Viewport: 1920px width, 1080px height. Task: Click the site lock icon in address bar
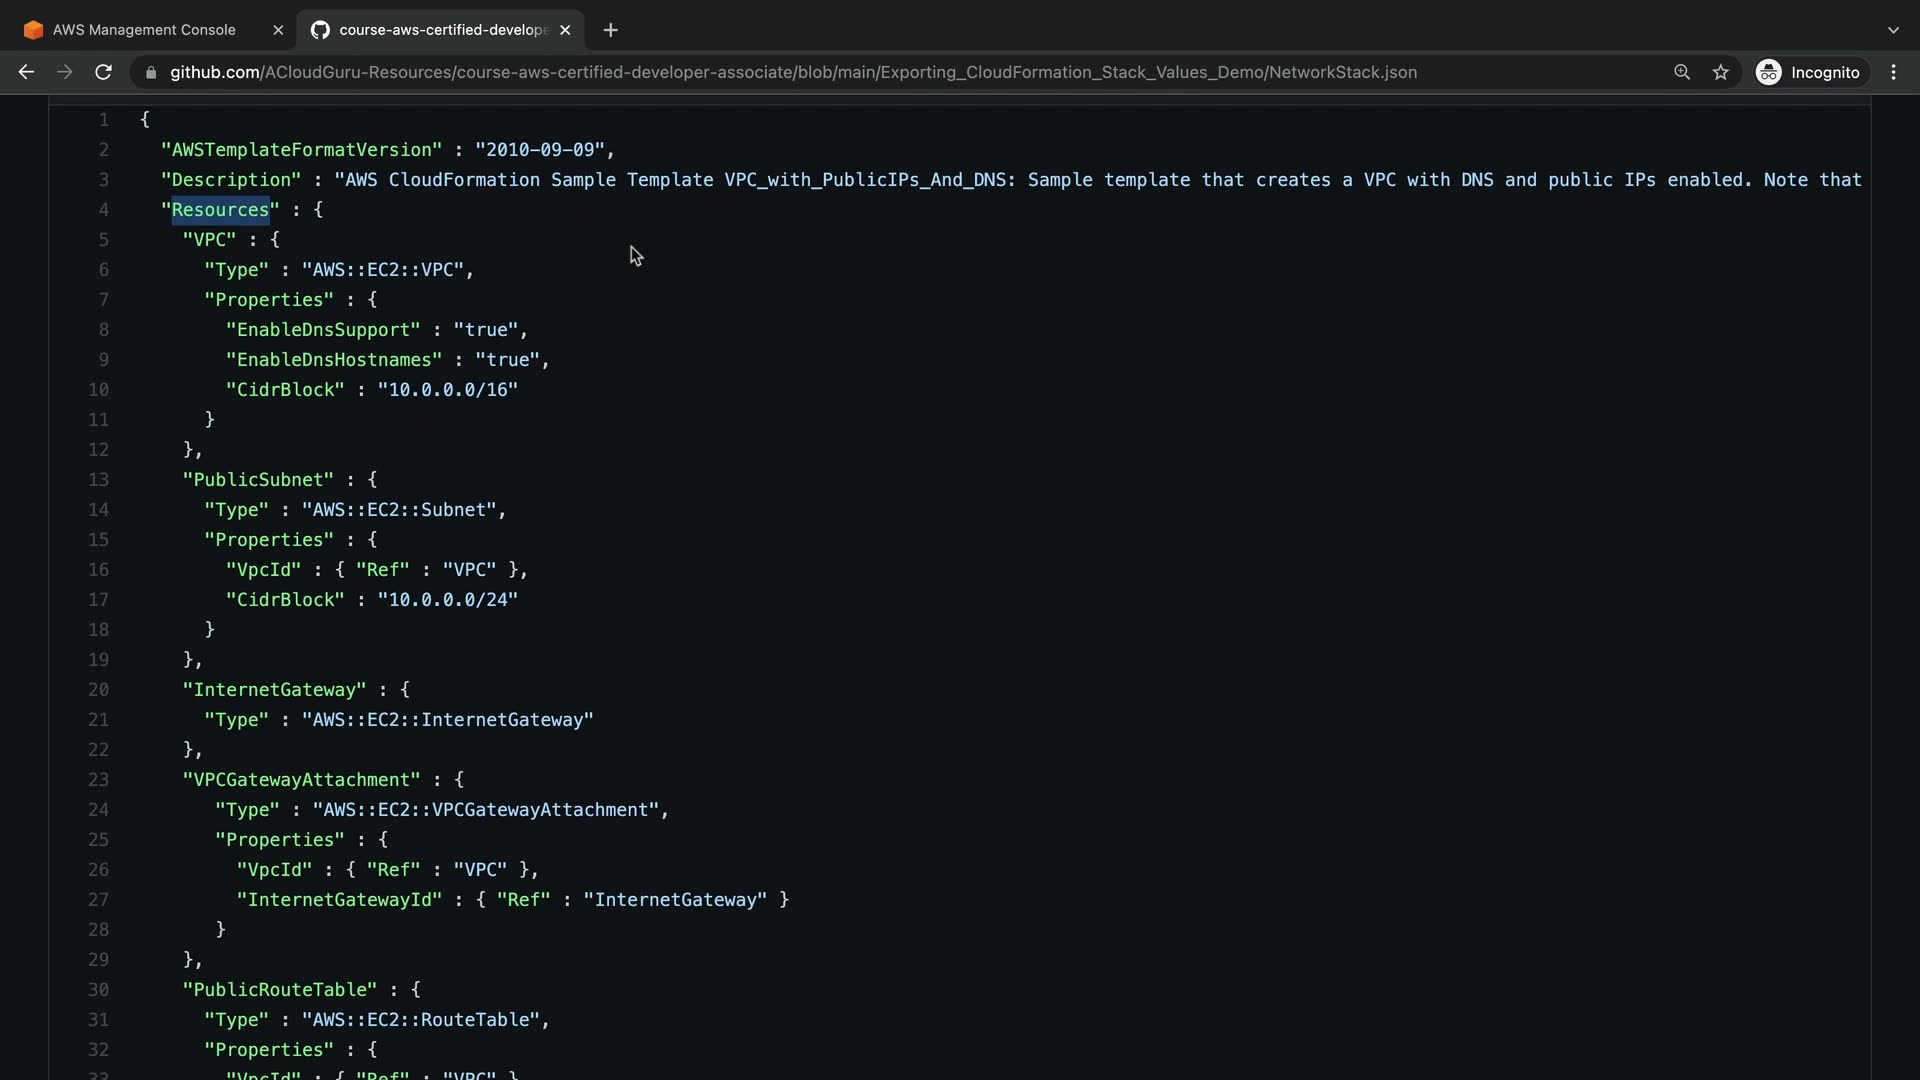(x=151, y=72)
